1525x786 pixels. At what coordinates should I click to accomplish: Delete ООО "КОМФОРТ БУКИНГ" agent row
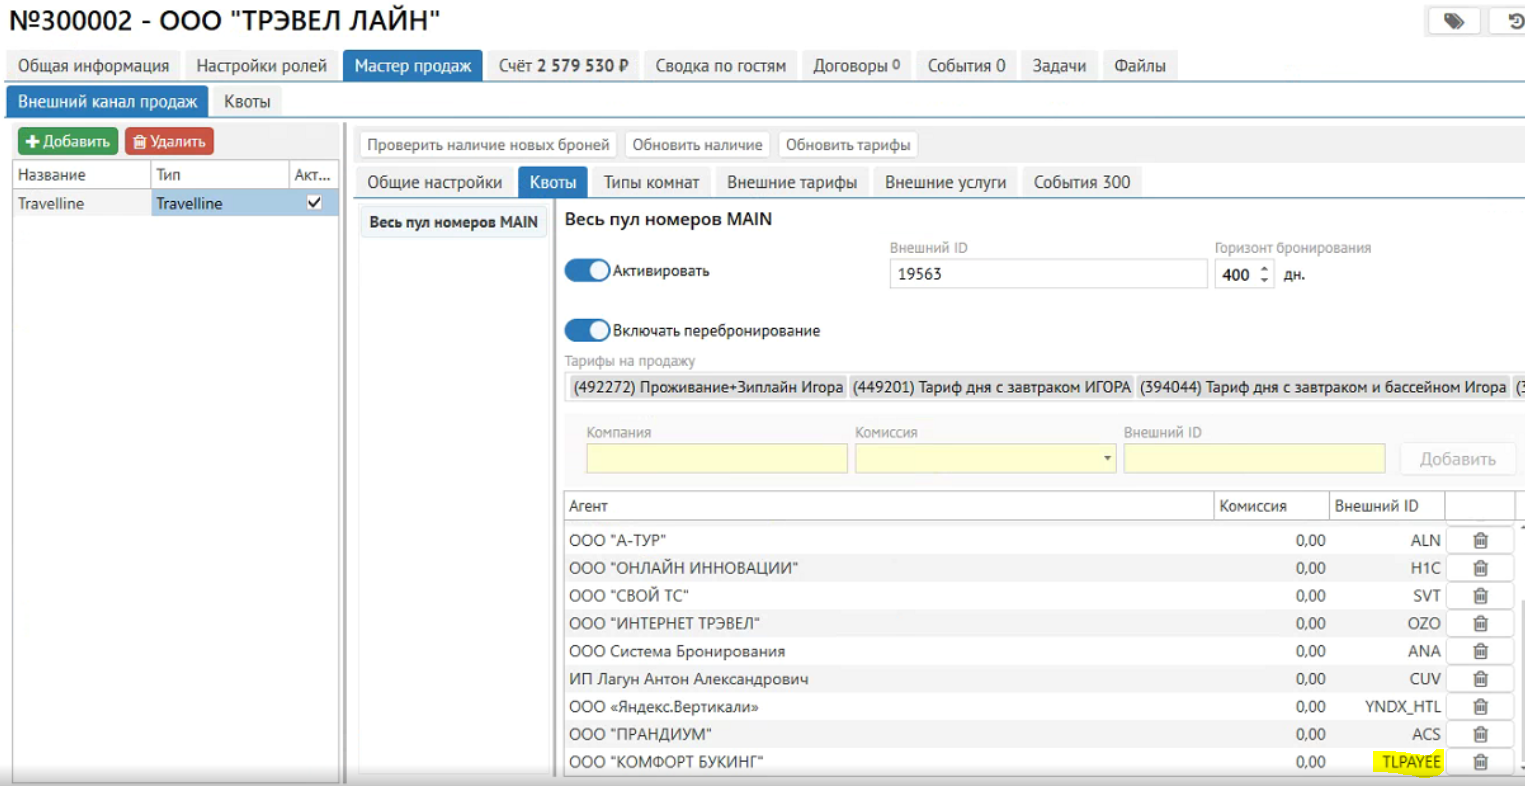click(x=1480, y=762)
